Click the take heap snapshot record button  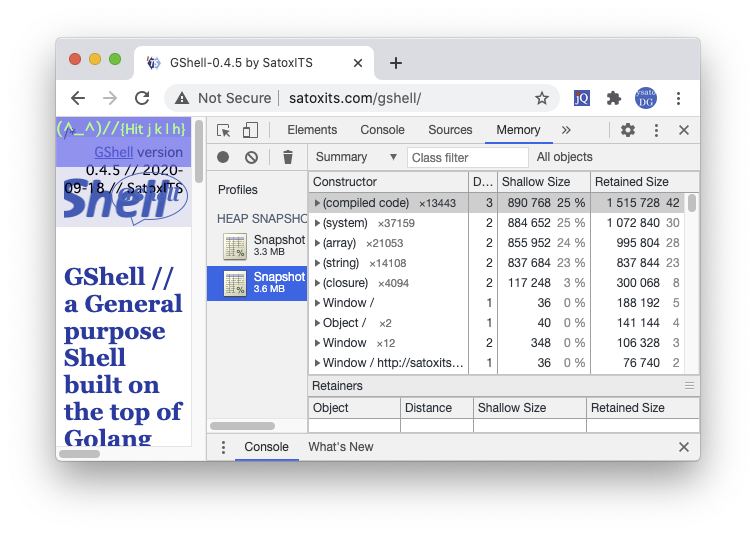(x=223, y=157)
